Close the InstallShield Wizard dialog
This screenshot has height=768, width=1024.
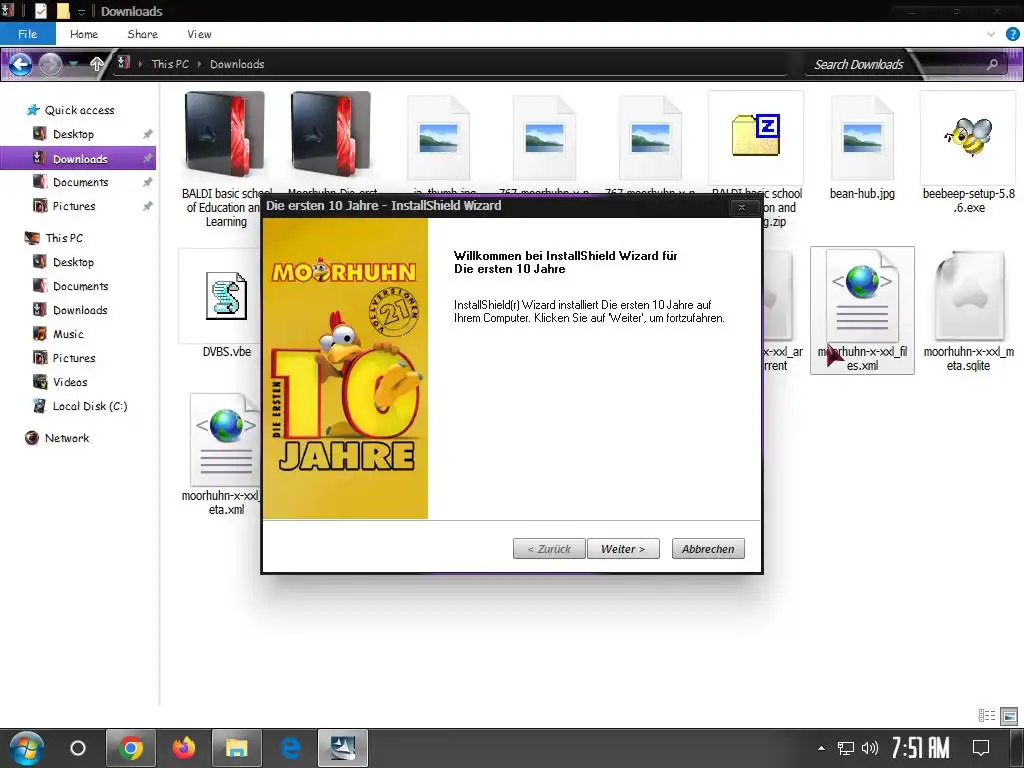[741, 207]
